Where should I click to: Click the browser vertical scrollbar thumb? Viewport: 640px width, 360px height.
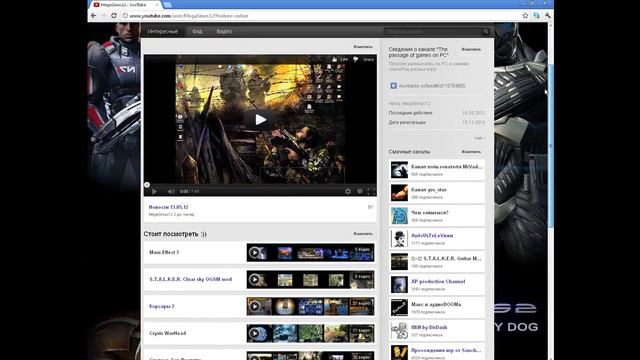tap(551, 146)
